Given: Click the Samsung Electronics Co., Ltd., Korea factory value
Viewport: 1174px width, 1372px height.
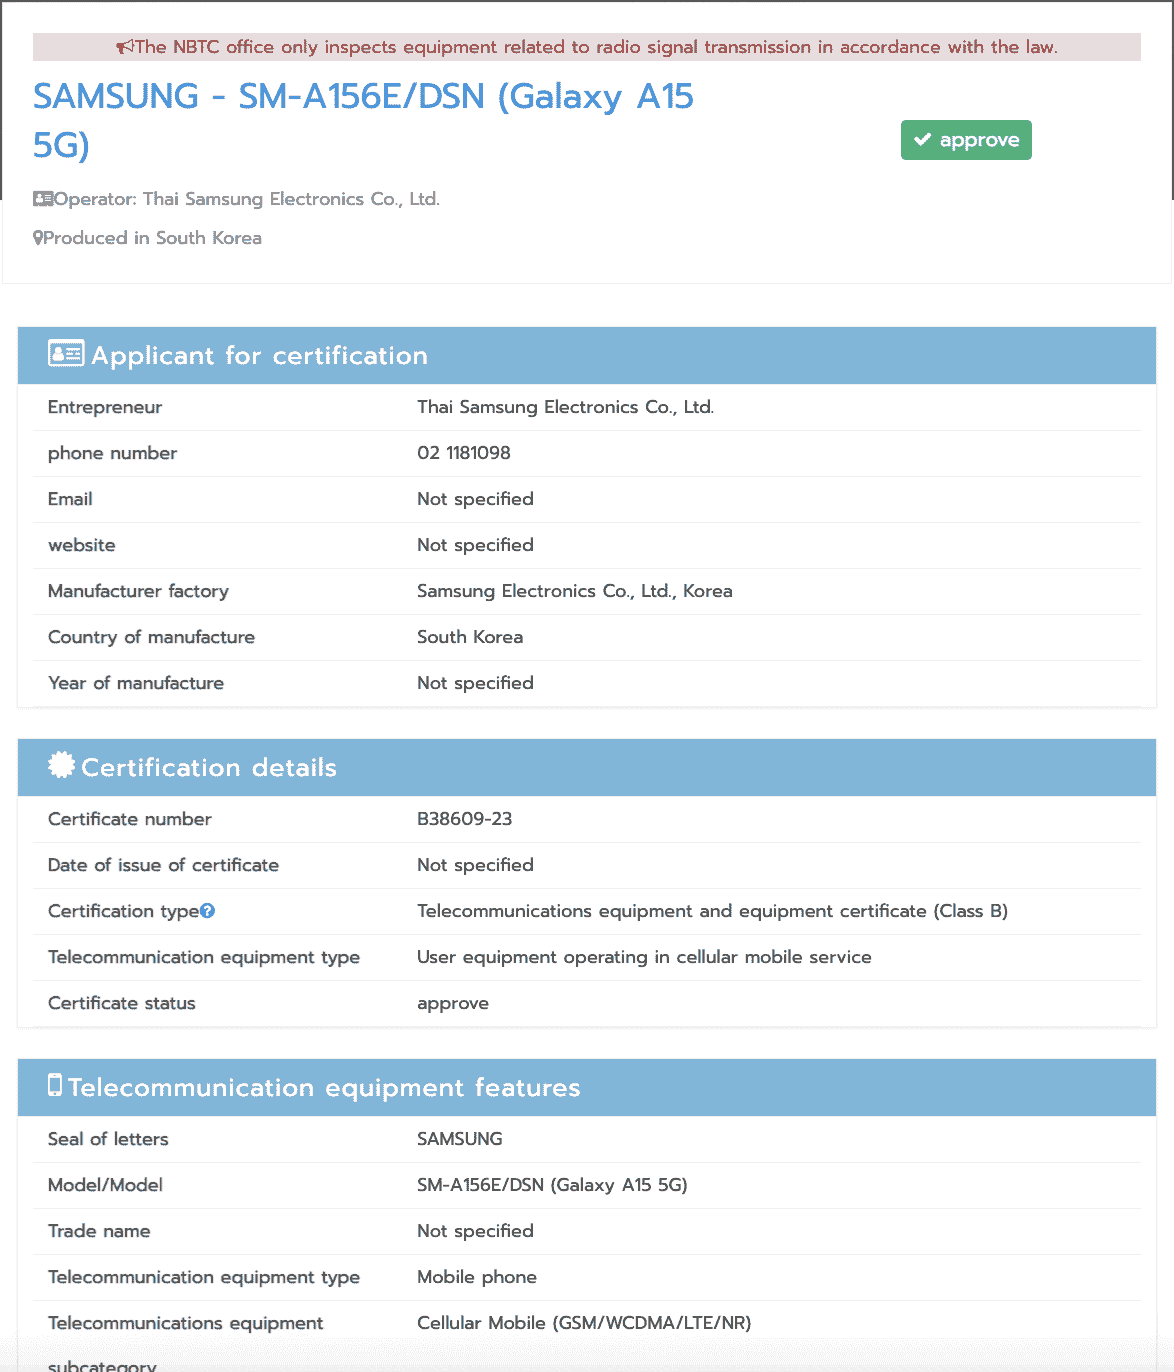Looking at the screenshot, I should tap(574, 591).
